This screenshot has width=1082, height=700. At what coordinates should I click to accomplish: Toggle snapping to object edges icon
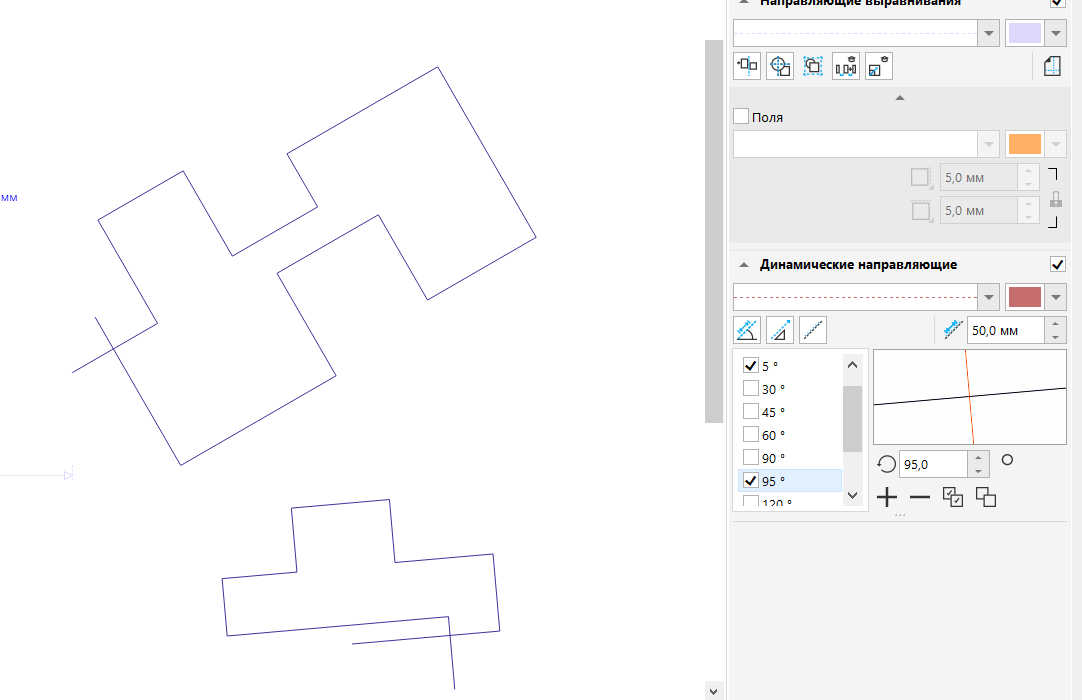click(x=747, y=66)
